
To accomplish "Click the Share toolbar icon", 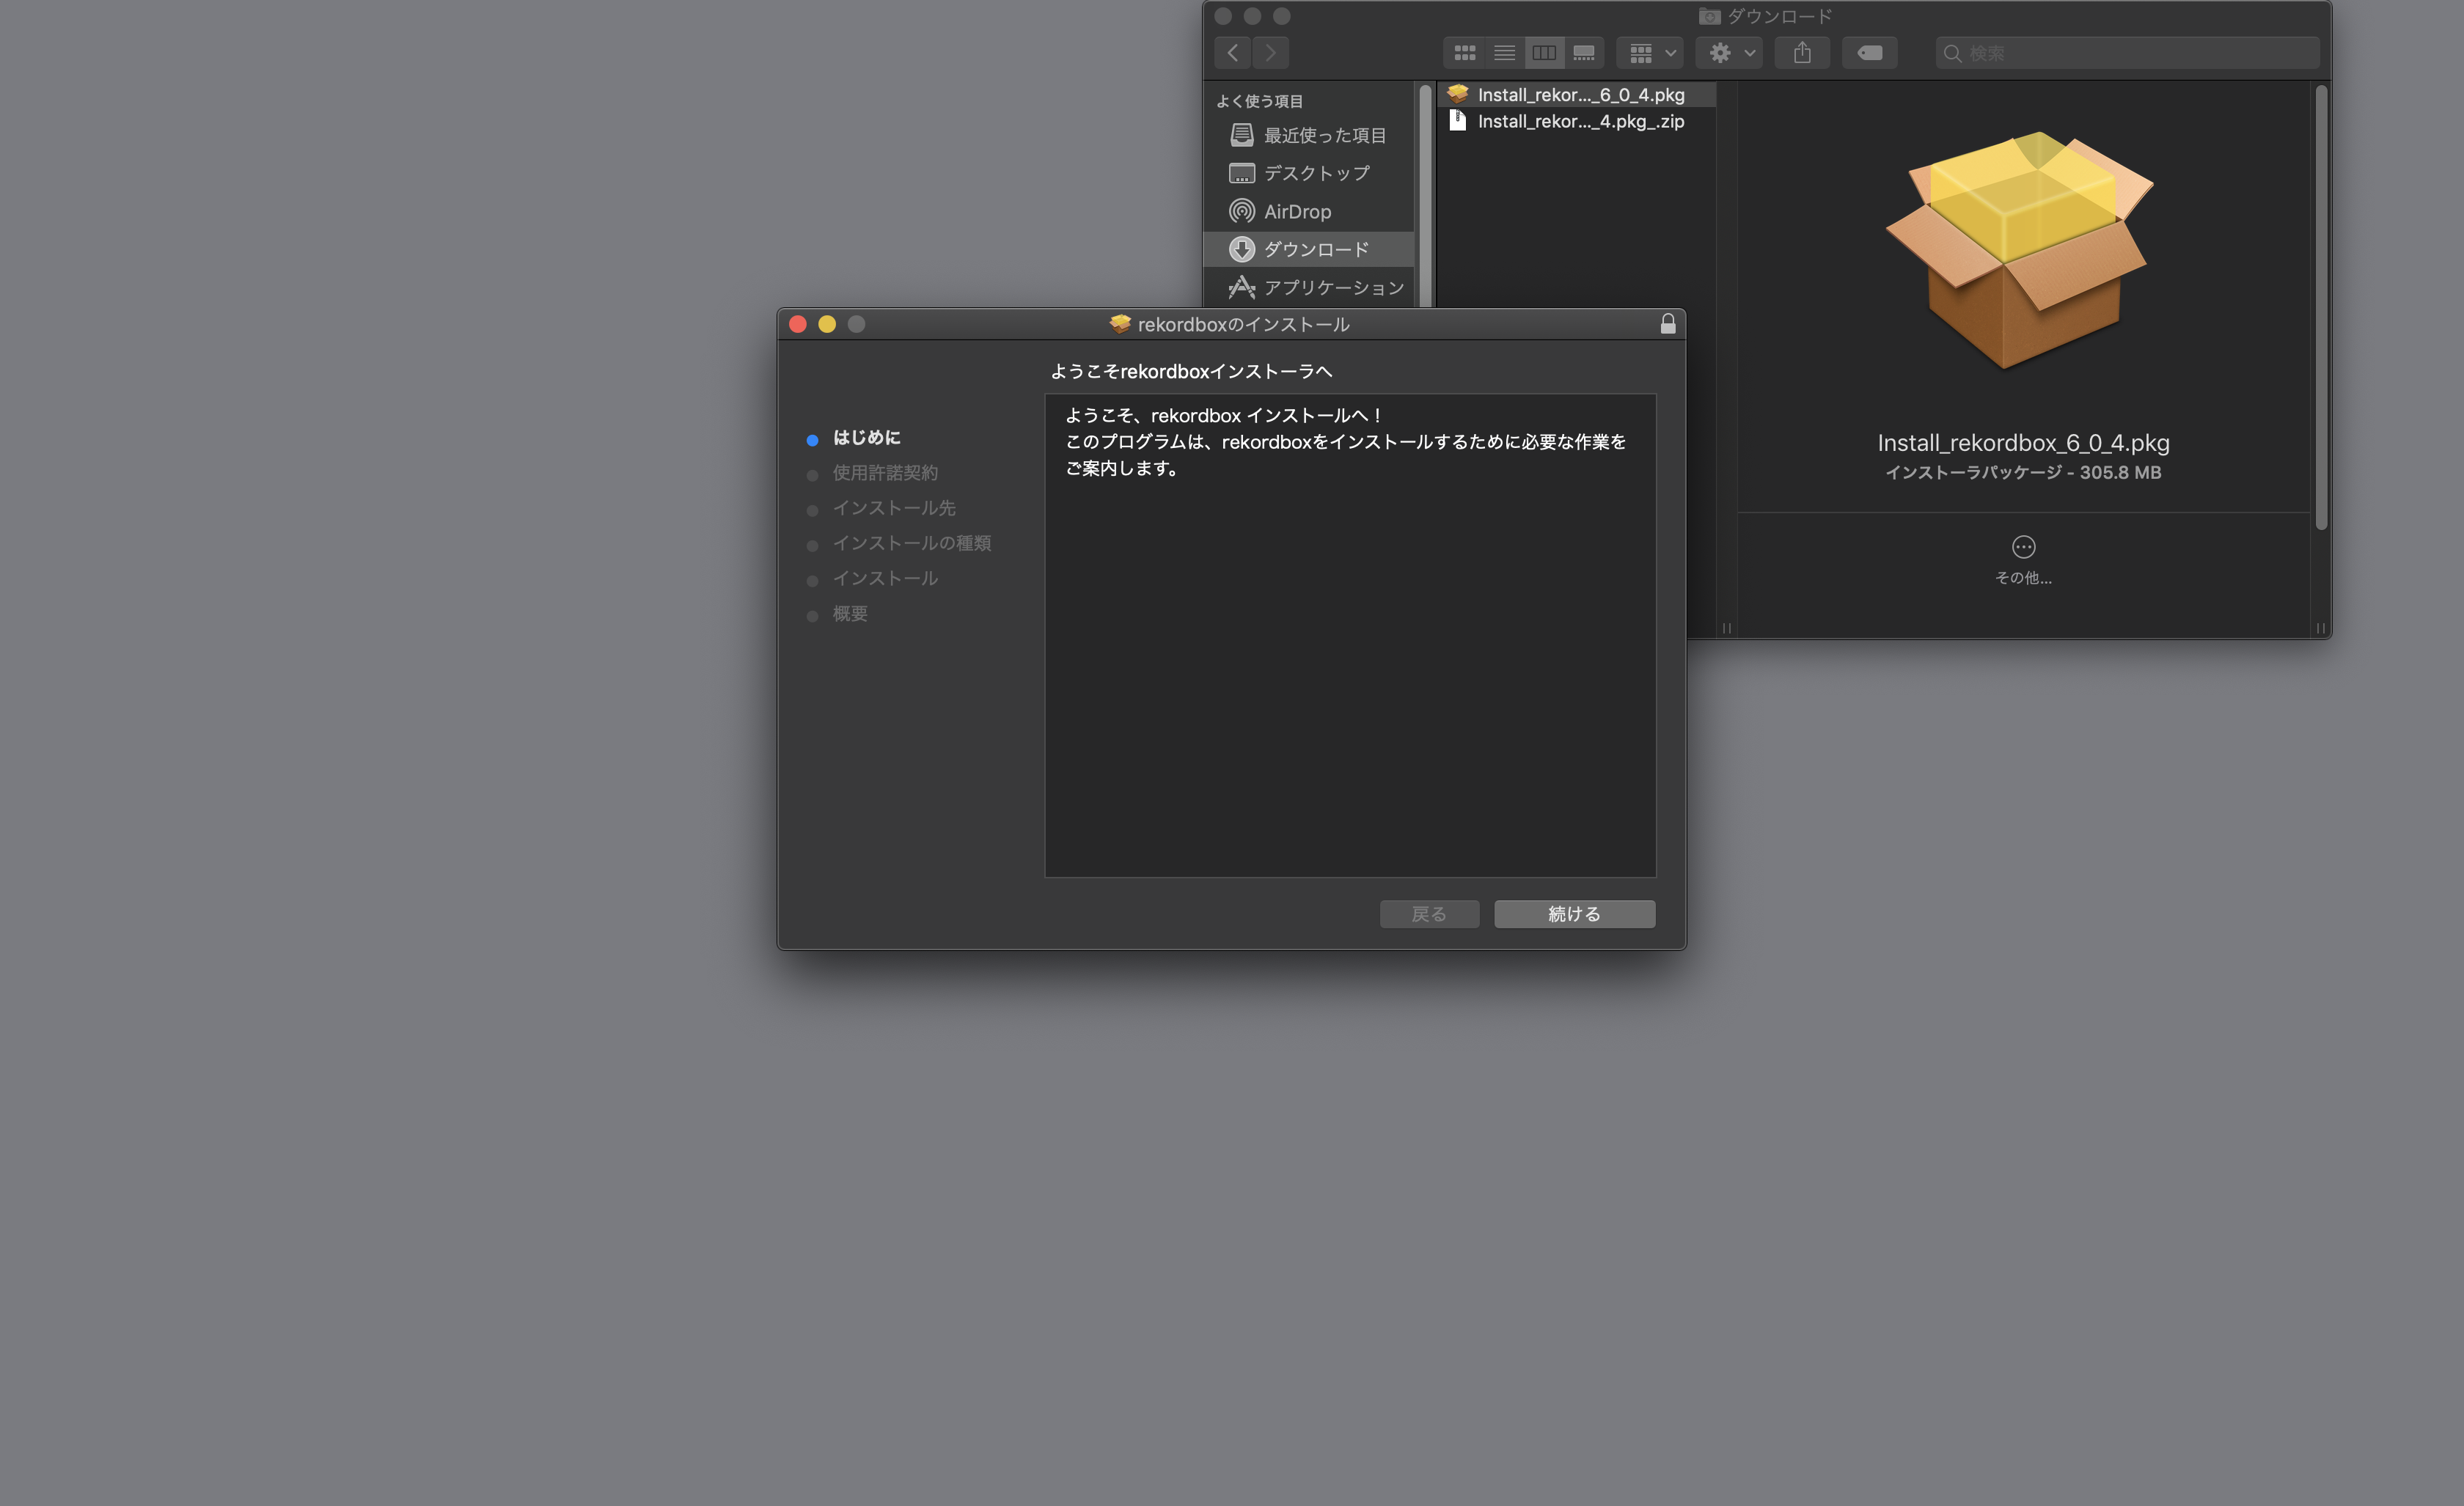I will click(1802, 53).
